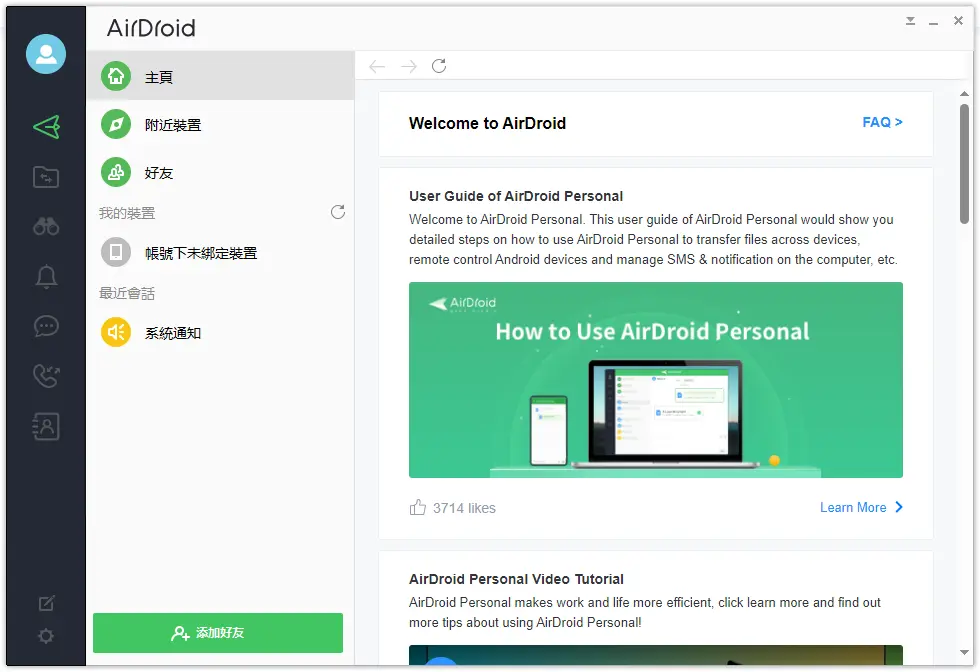
Task: Open the How to Use AirDroid Personal banner
Action: pyautogui.click(x=656, y=380)
